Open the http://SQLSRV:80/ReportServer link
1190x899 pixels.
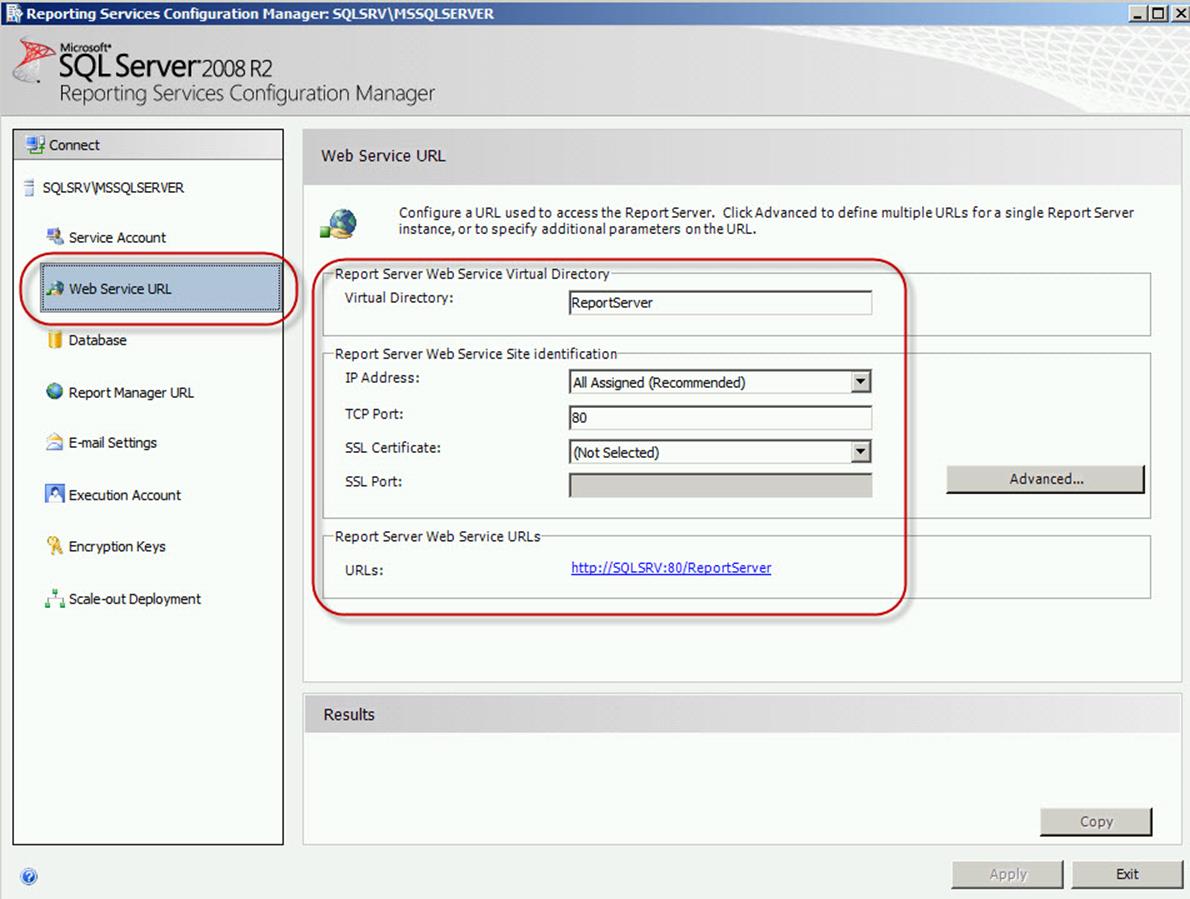tap(671, 567)
